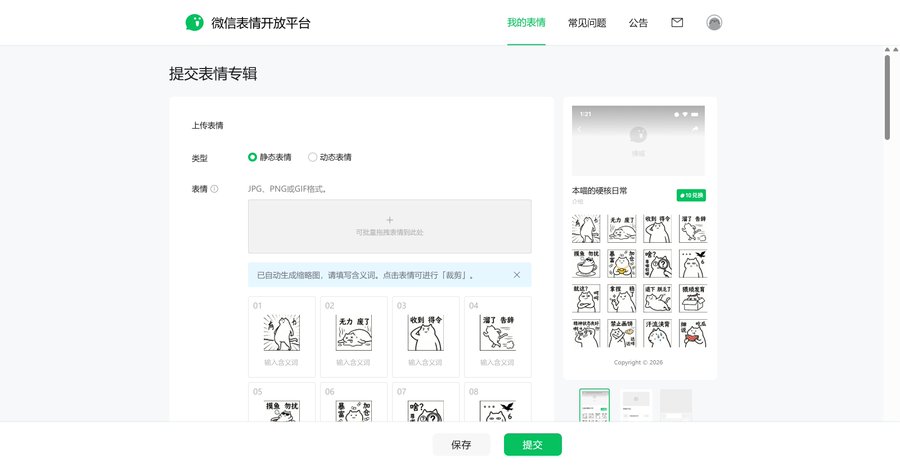
Task: Click preview sticker 摸鱼 勿扰 coffee cup
Action: tap(586, 264)
